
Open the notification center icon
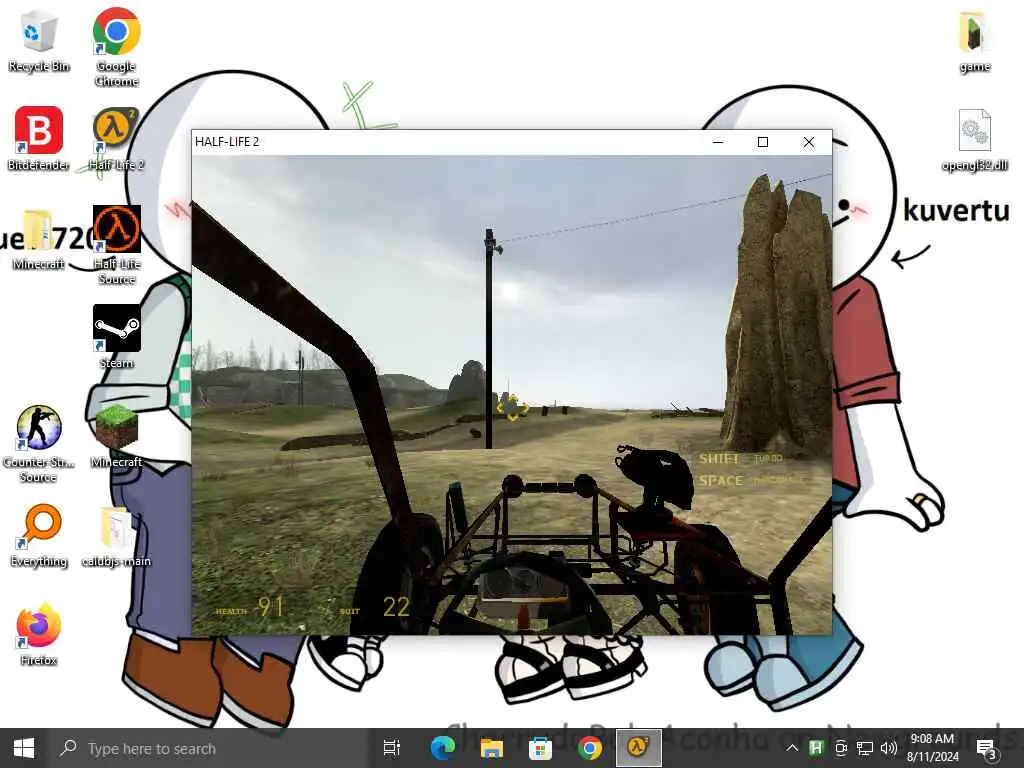(x=986, y=748)
